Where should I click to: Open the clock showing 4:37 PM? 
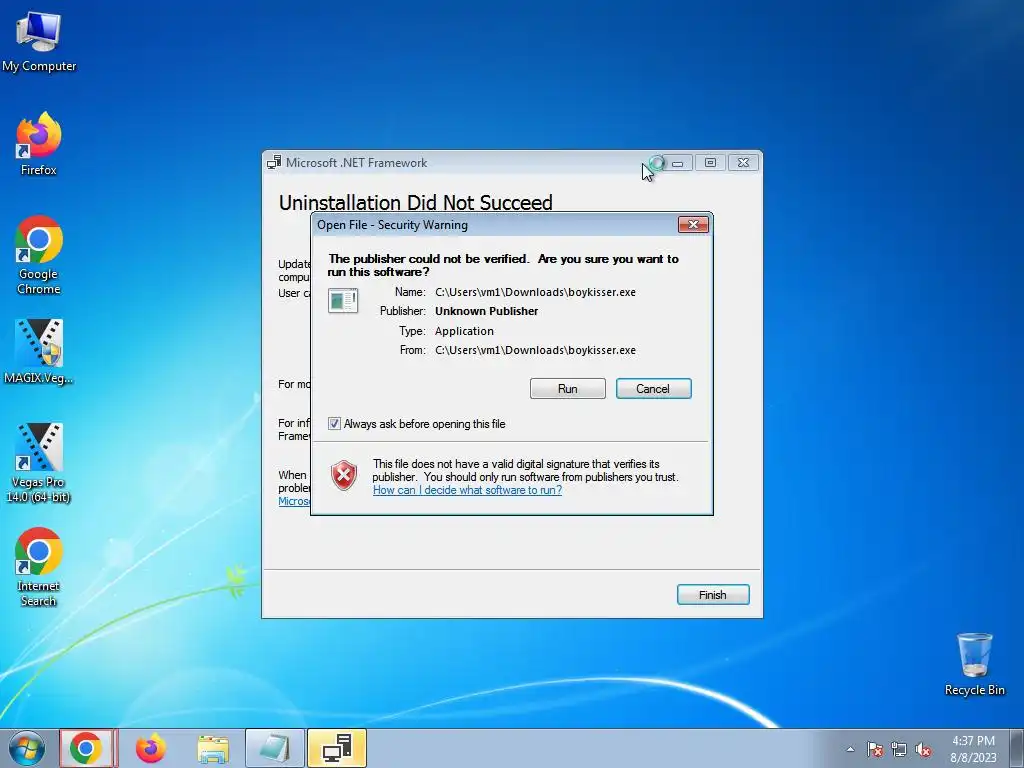point(973,749)
